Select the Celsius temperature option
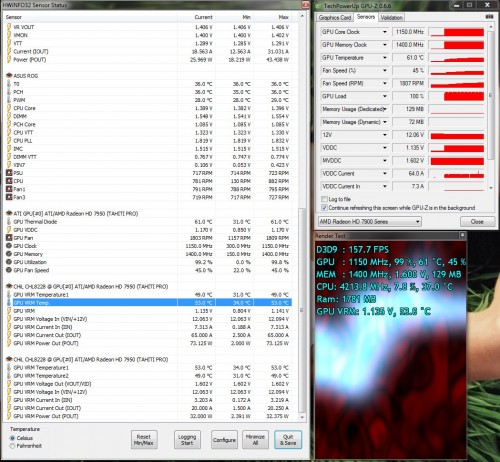The width and height of the screenshot is (500, 462). 13,438
